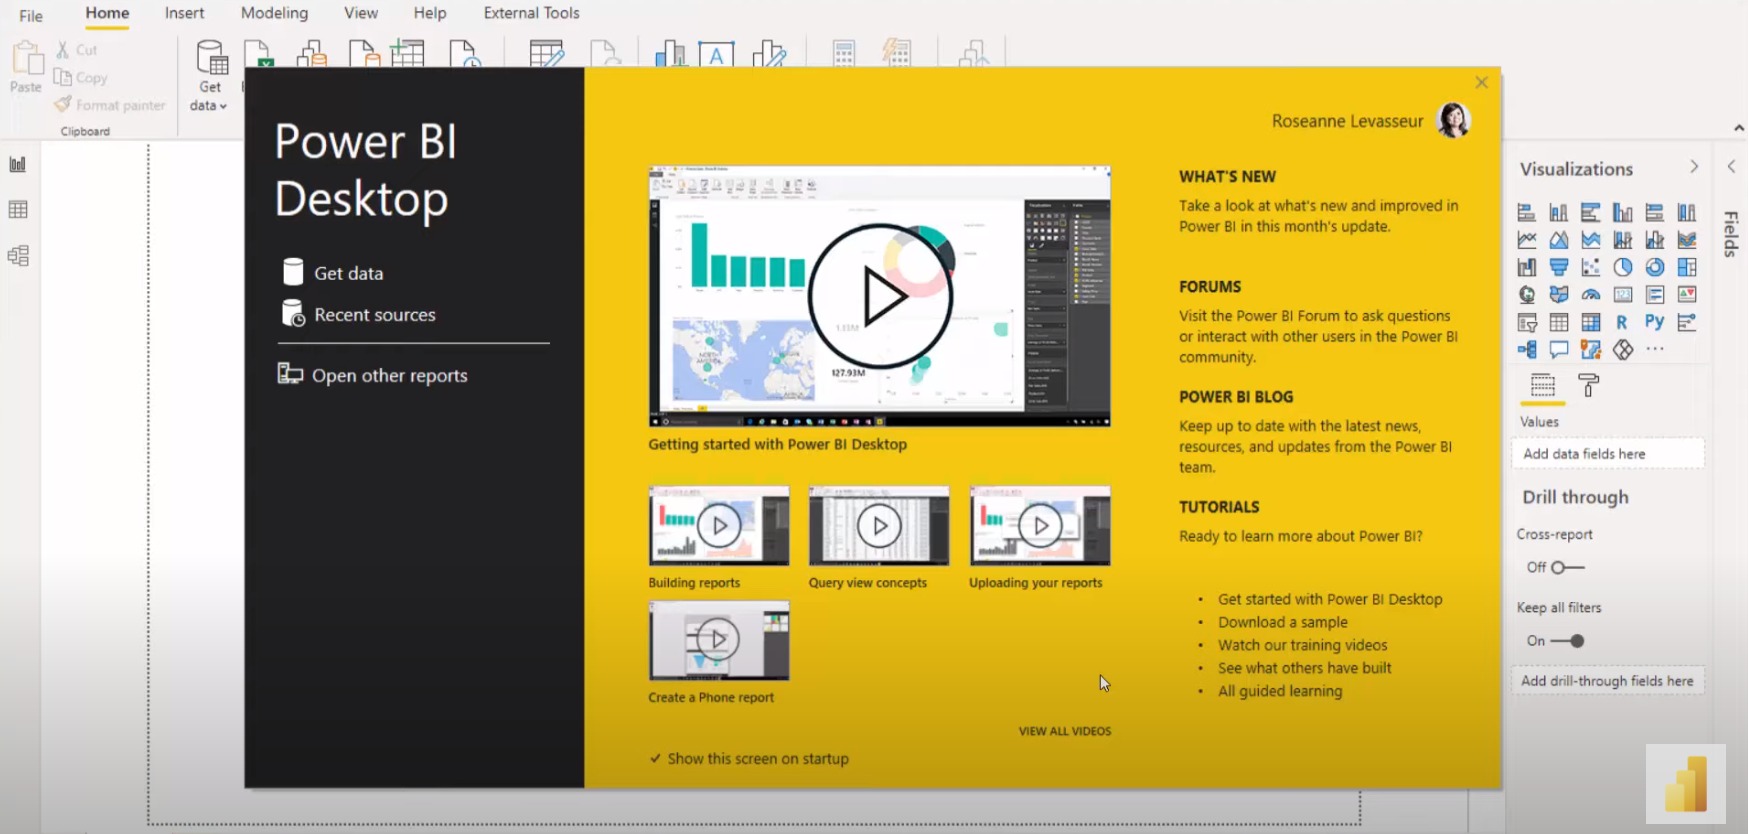Select the Donut chart visual
Screen dimensions: 1748x834
(x=1654, y=267)
